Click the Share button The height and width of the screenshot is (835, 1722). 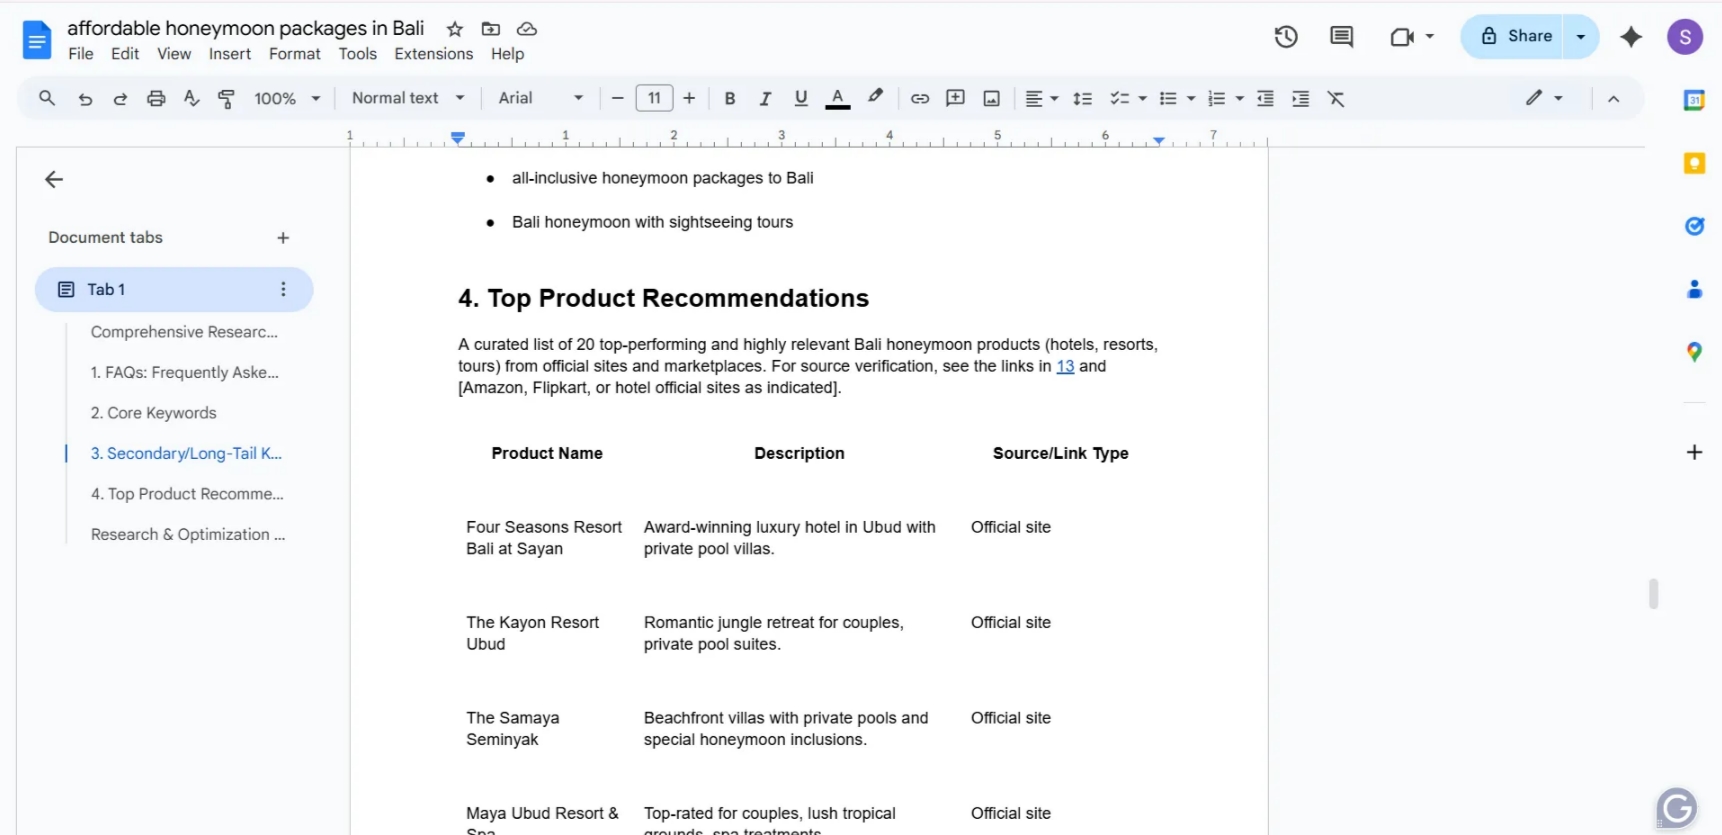[x=1512, y=37]
